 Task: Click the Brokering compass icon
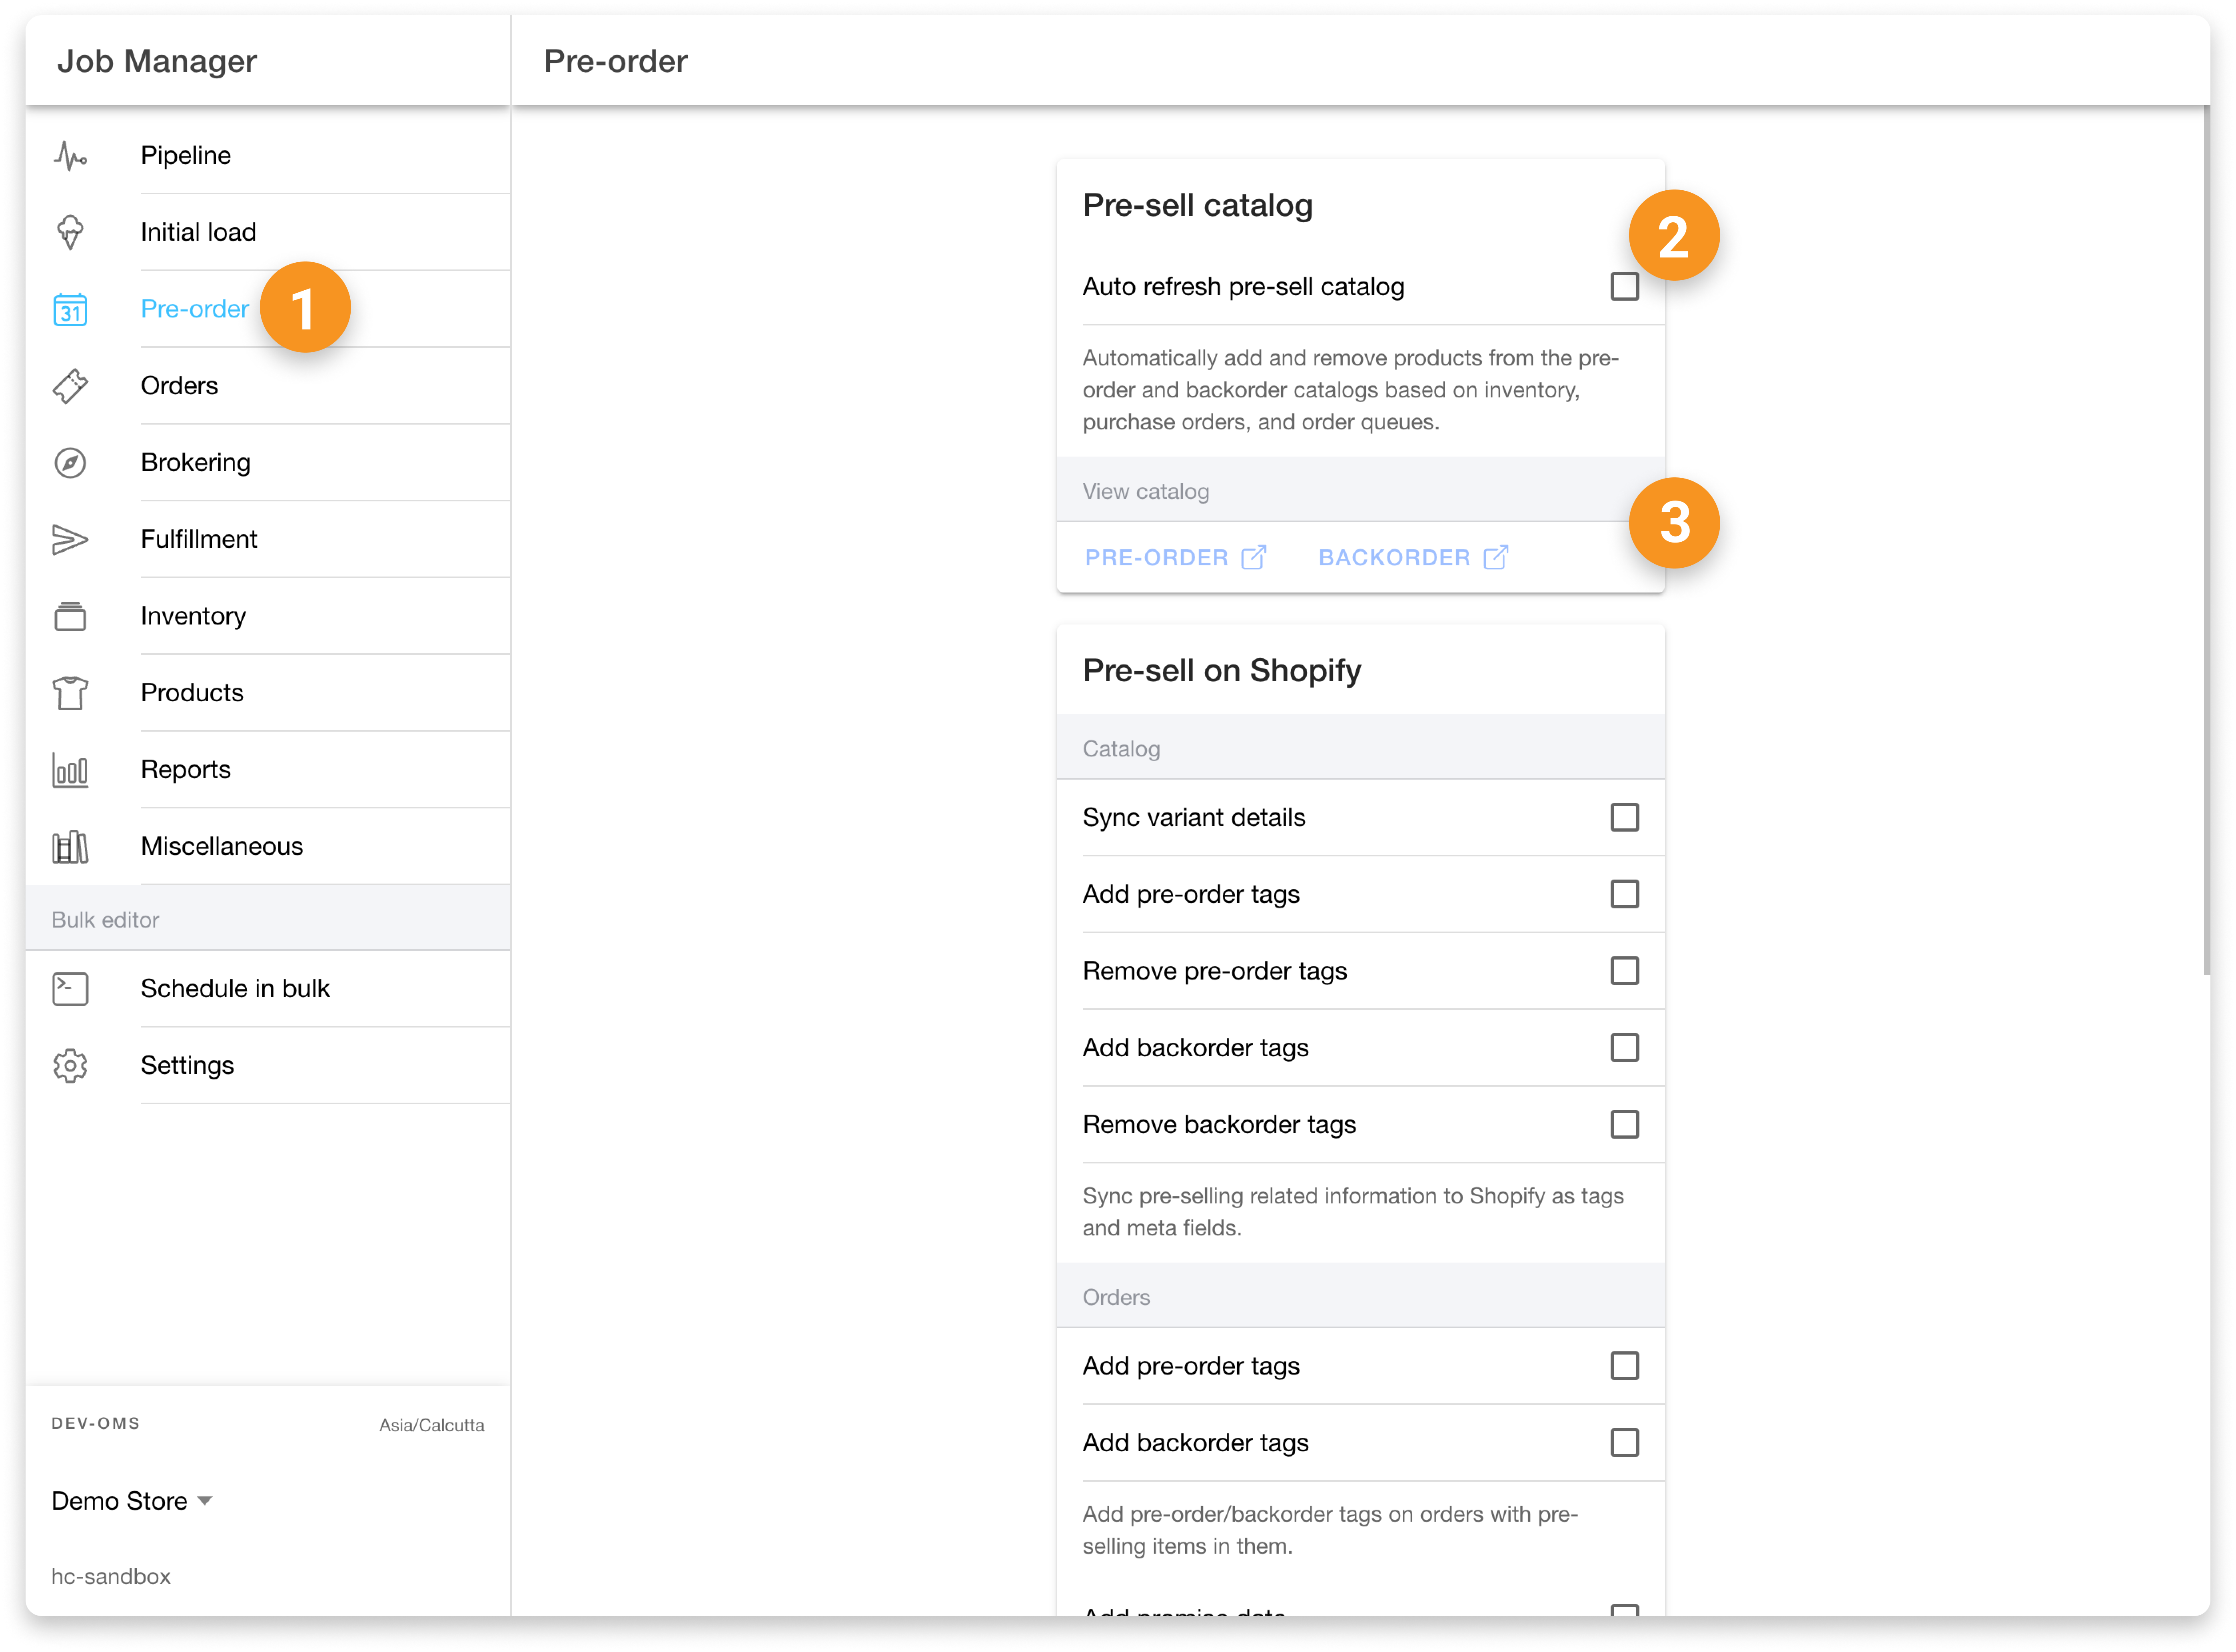[70, 463]
